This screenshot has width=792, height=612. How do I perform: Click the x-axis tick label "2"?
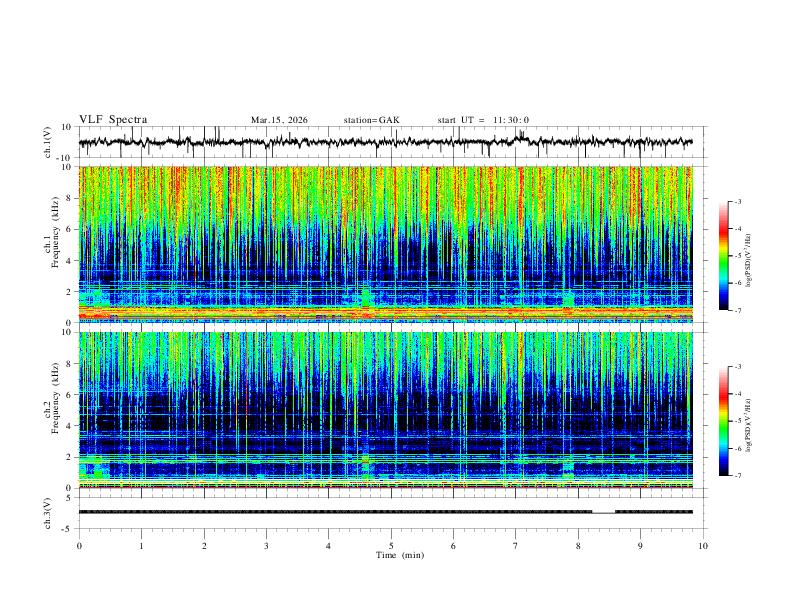(204, 546)
